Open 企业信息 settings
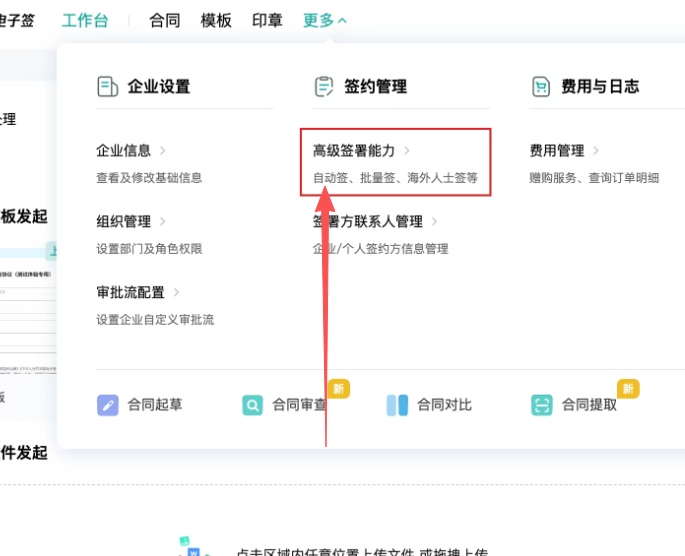The width and height of the screenshot is (685, 556). [x=124, y=151]
